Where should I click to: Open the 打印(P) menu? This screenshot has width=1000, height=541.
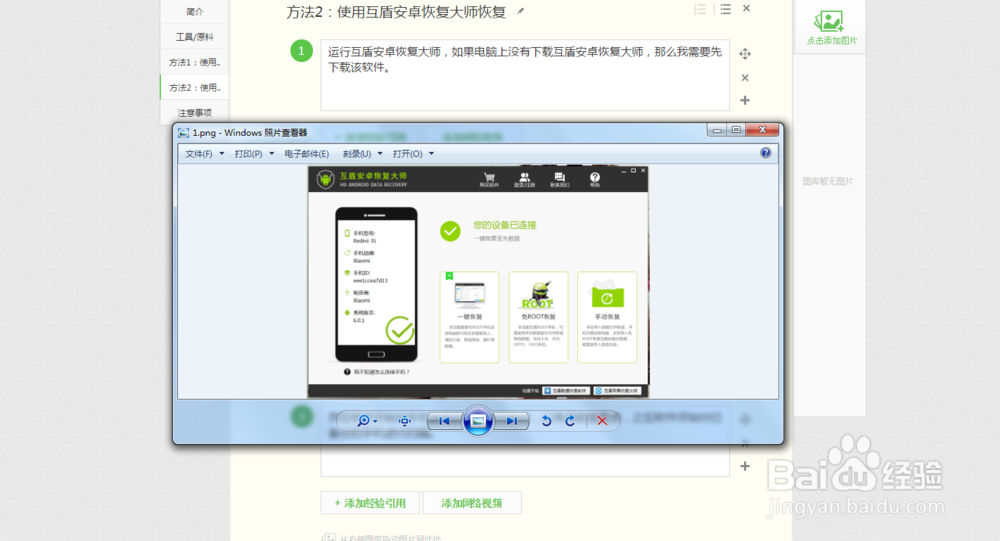pyautogui.click(x=248, y=154)
